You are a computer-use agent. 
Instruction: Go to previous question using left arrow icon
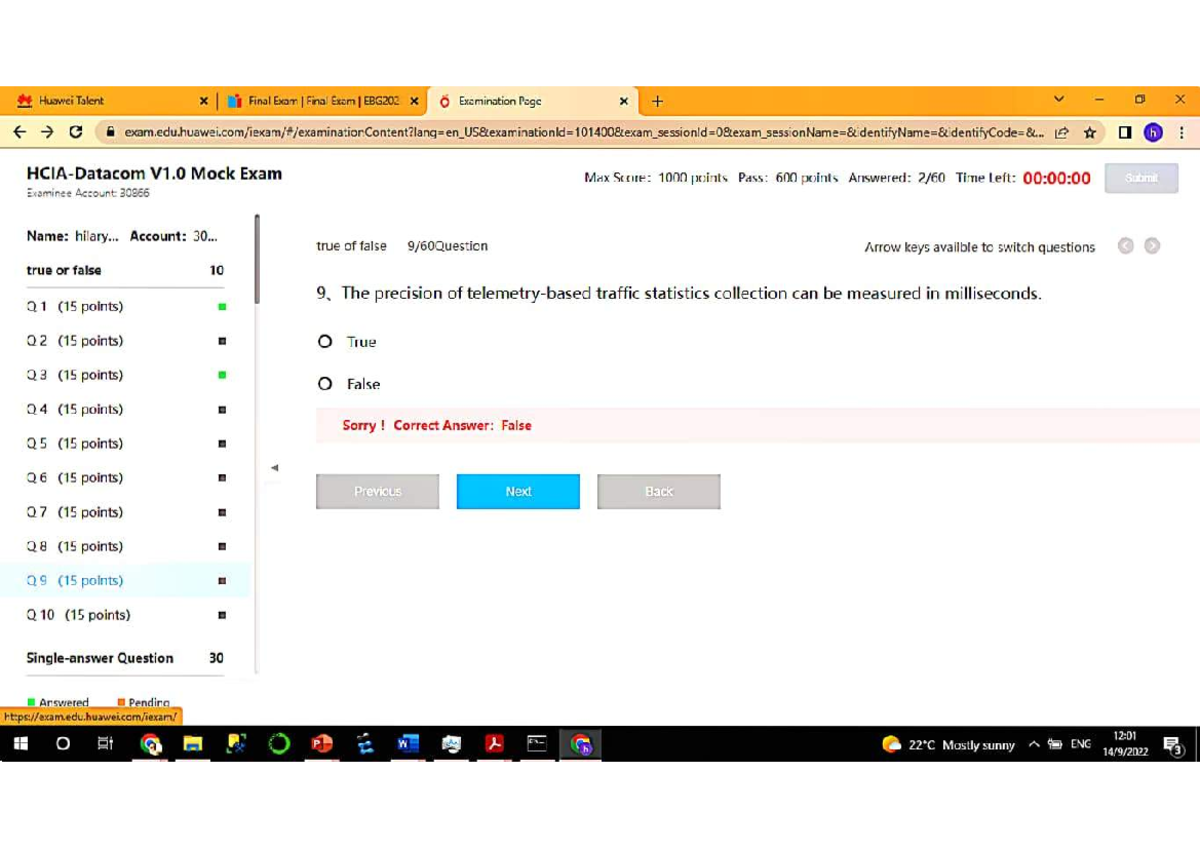[x=1126, y=246]
